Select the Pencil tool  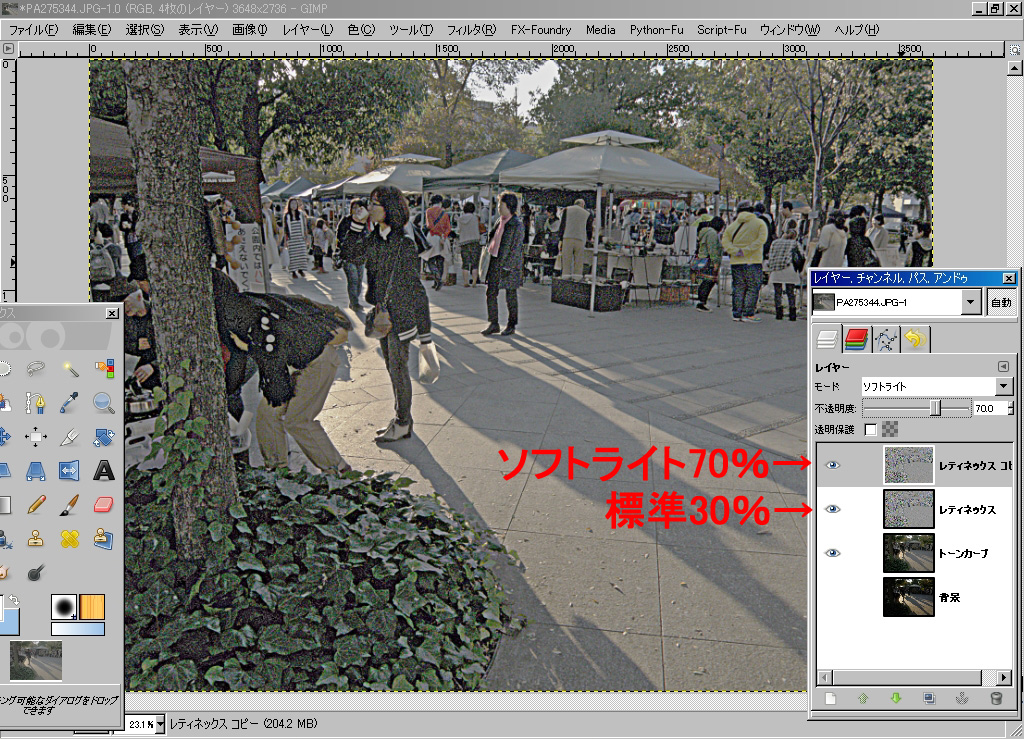(x=36, y=505)
